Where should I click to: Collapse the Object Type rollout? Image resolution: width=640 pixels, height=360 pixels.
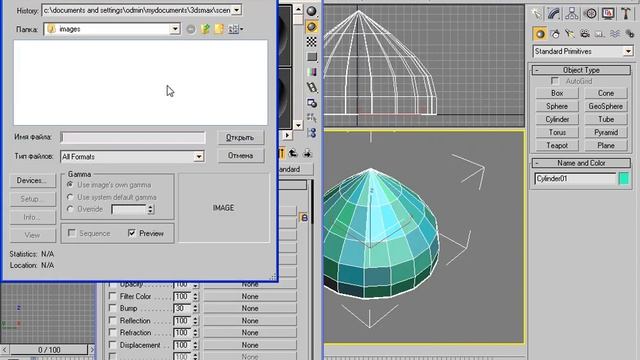[581, 70]
